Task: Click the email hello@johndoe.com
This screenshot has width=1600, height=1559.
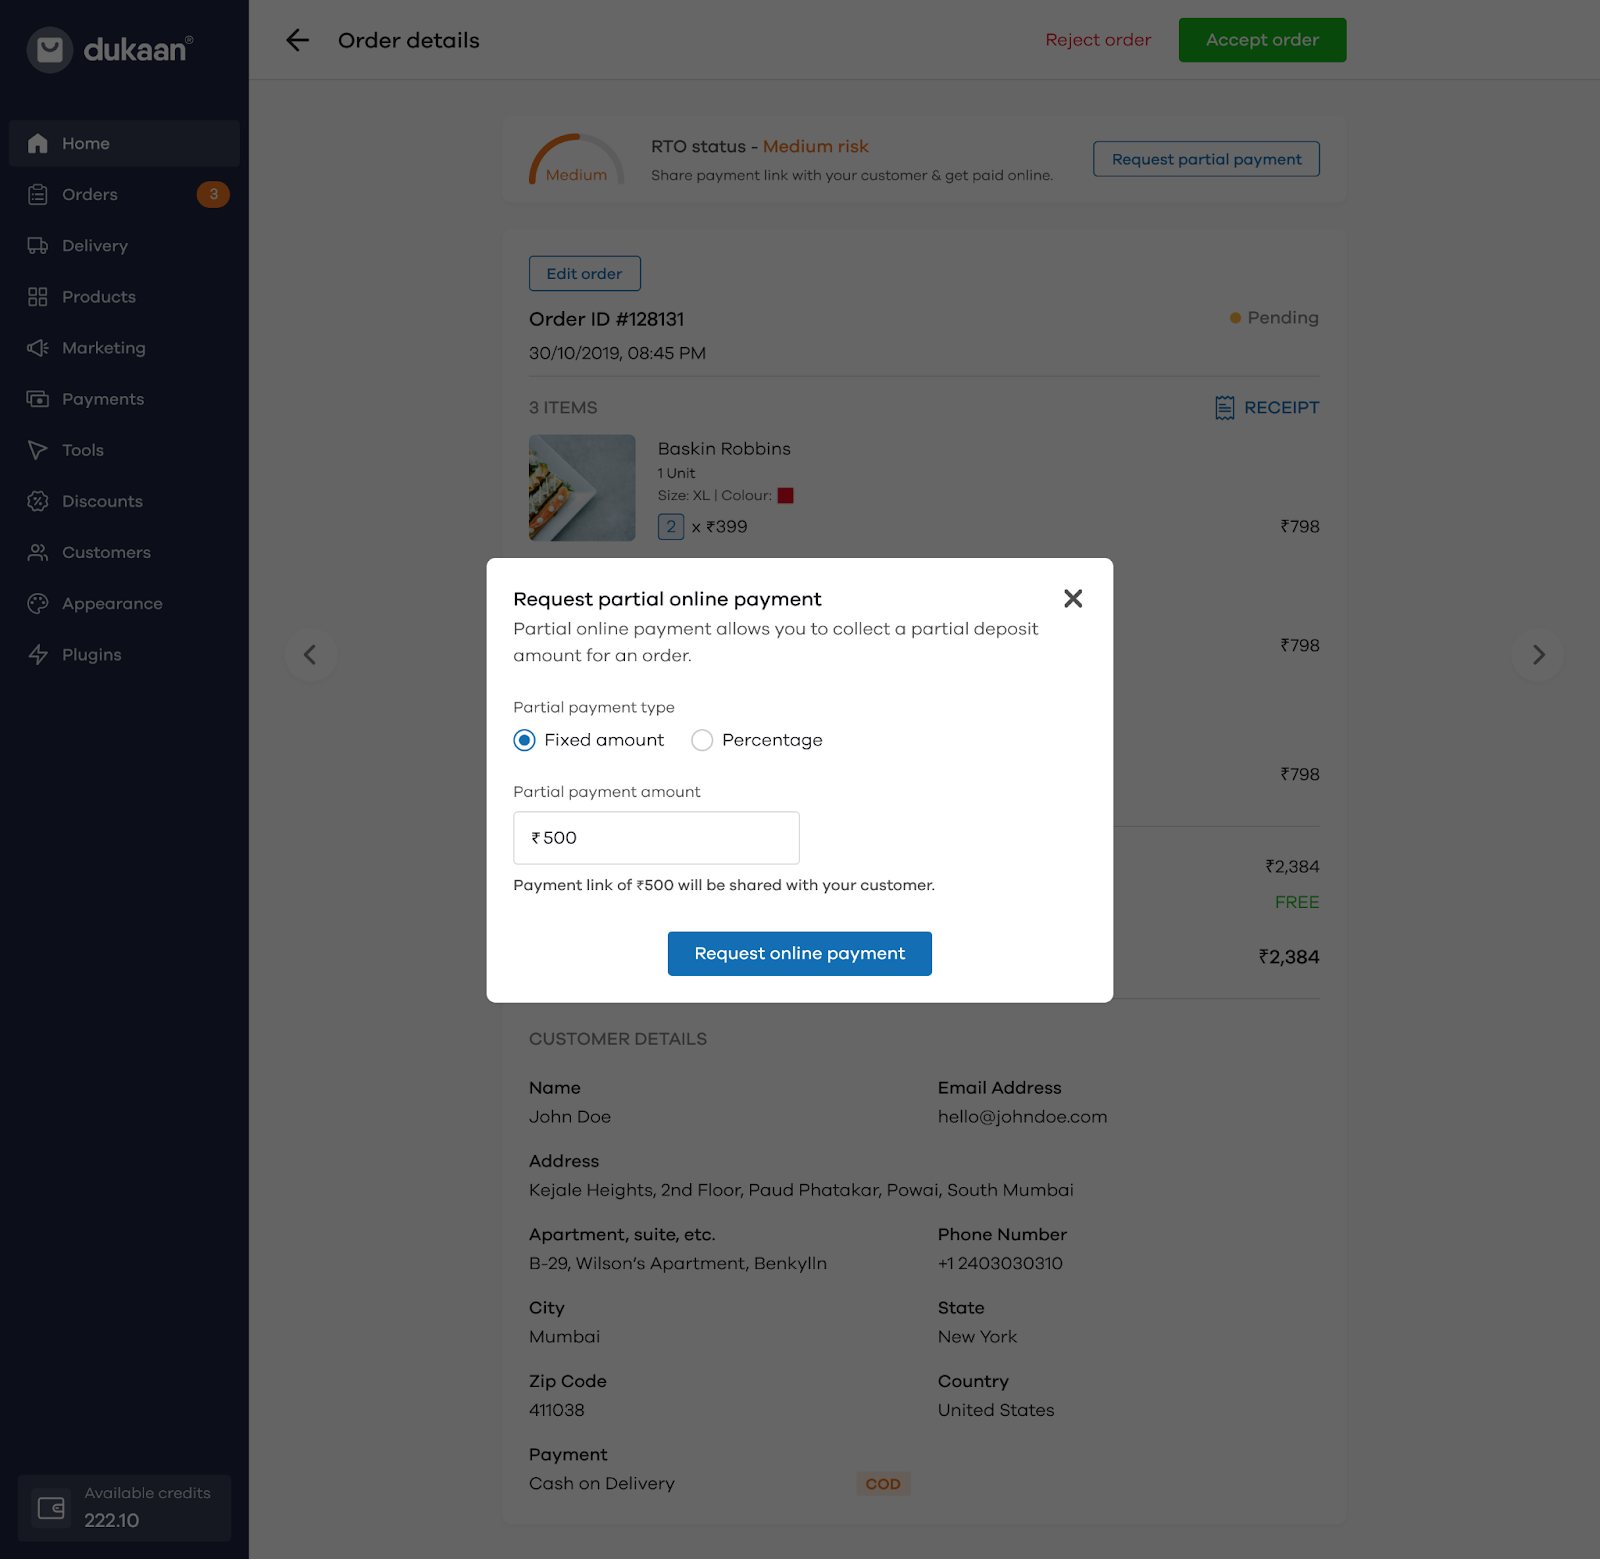Action: [1022, 1116]
